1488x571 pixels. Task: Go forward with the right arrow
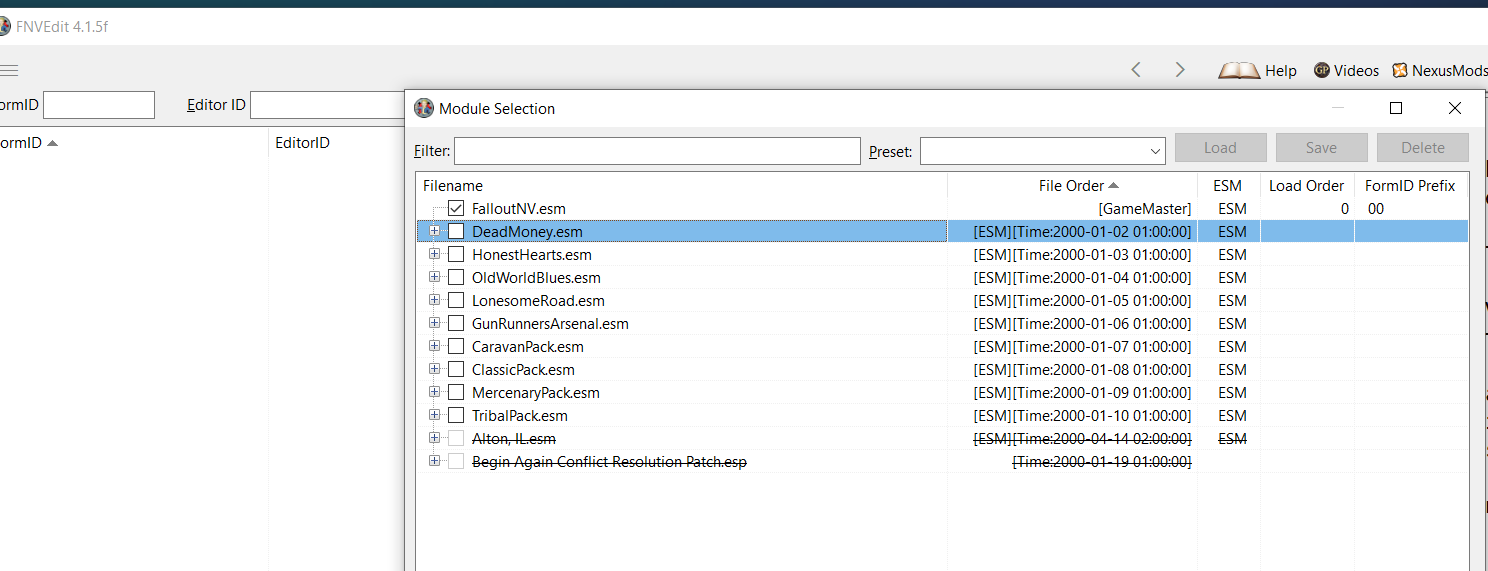1180,70
